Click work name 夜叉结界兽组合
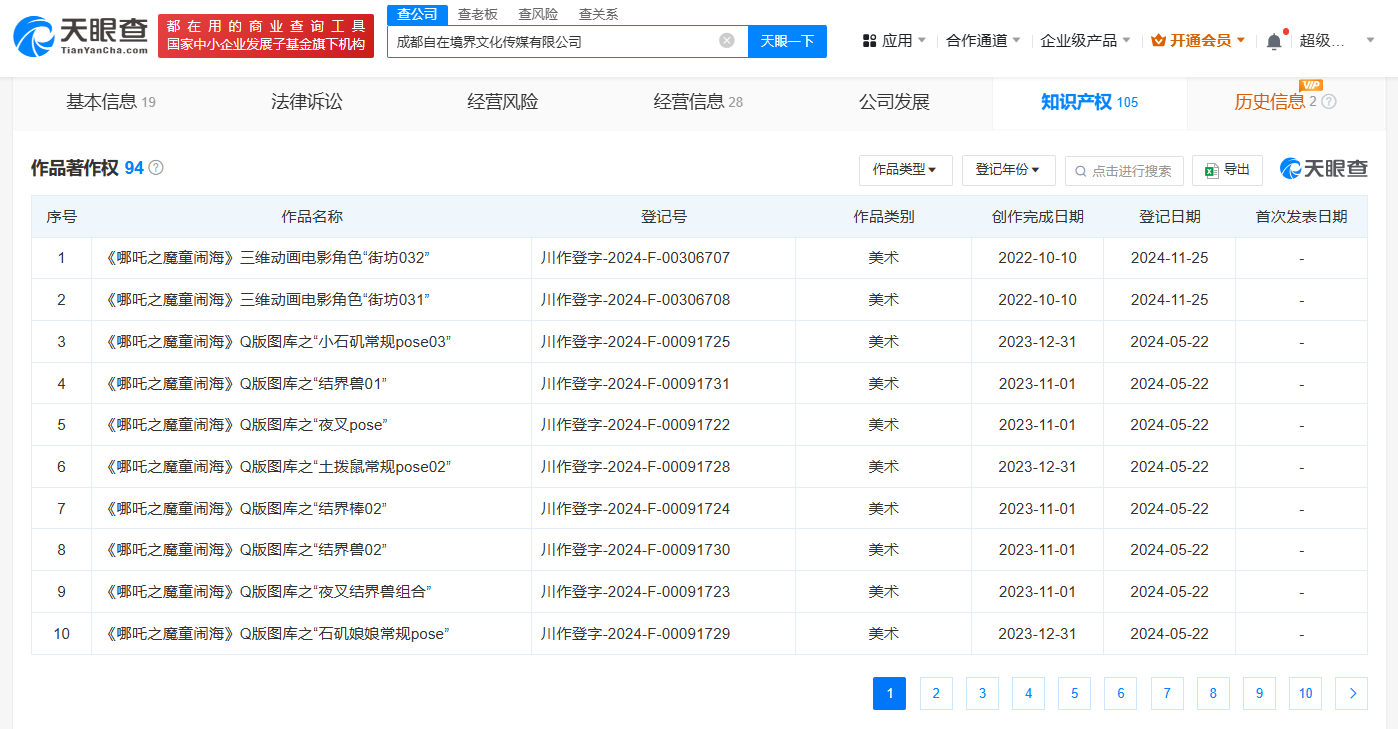The image size is (1398, 729). click(x=268, y=592)
